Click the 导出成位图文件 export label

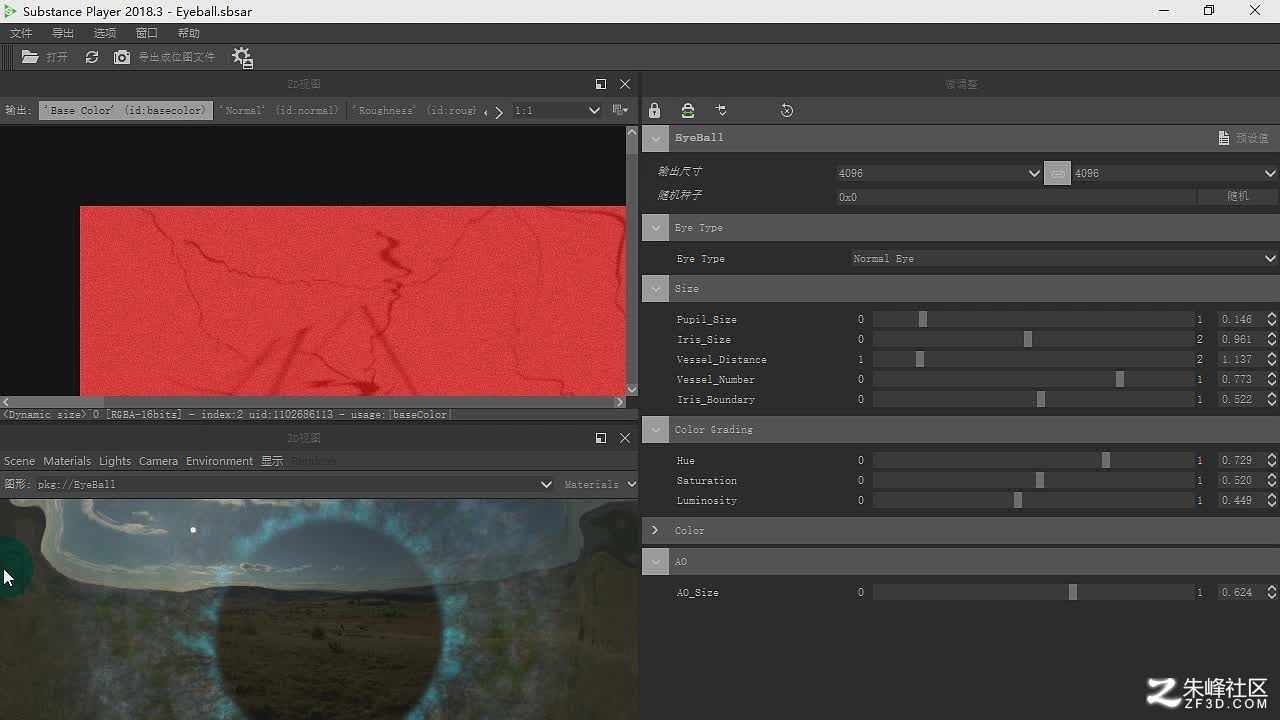pyautogui.click(x=176, y=57)
